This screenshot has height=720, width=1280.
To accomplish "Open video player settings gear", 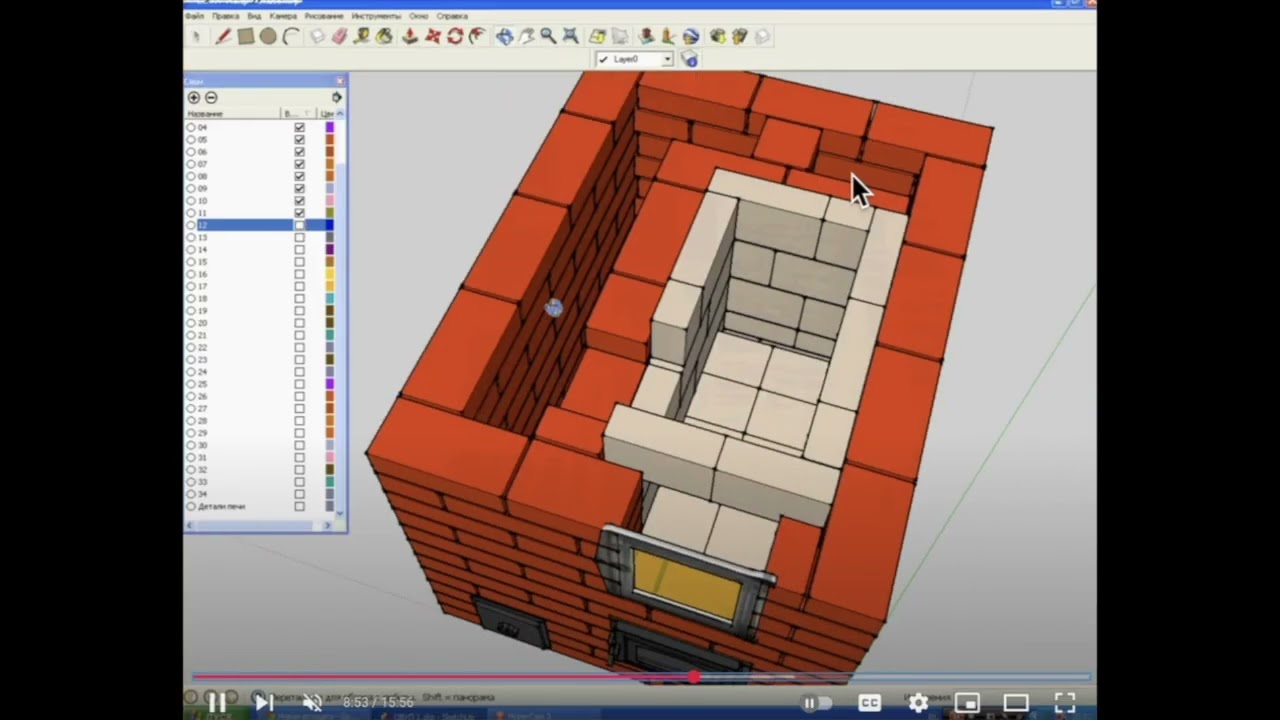I will click(918, 703).
